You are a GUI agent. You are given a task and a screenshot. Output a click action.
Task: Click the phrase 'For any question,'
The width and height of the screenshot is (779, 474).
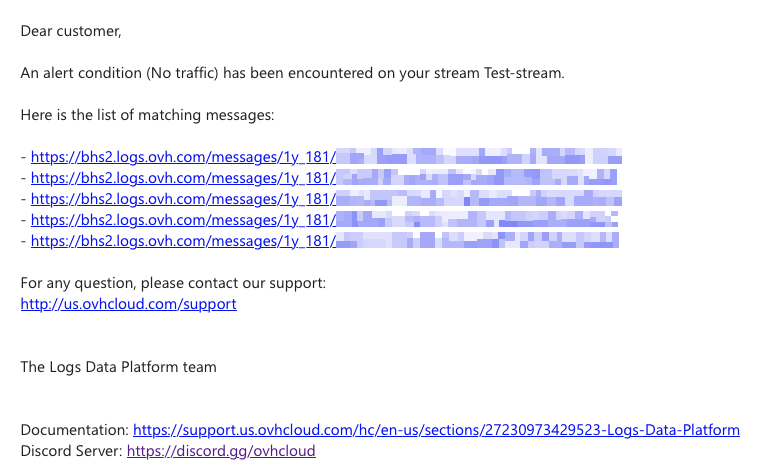(78, 283)
